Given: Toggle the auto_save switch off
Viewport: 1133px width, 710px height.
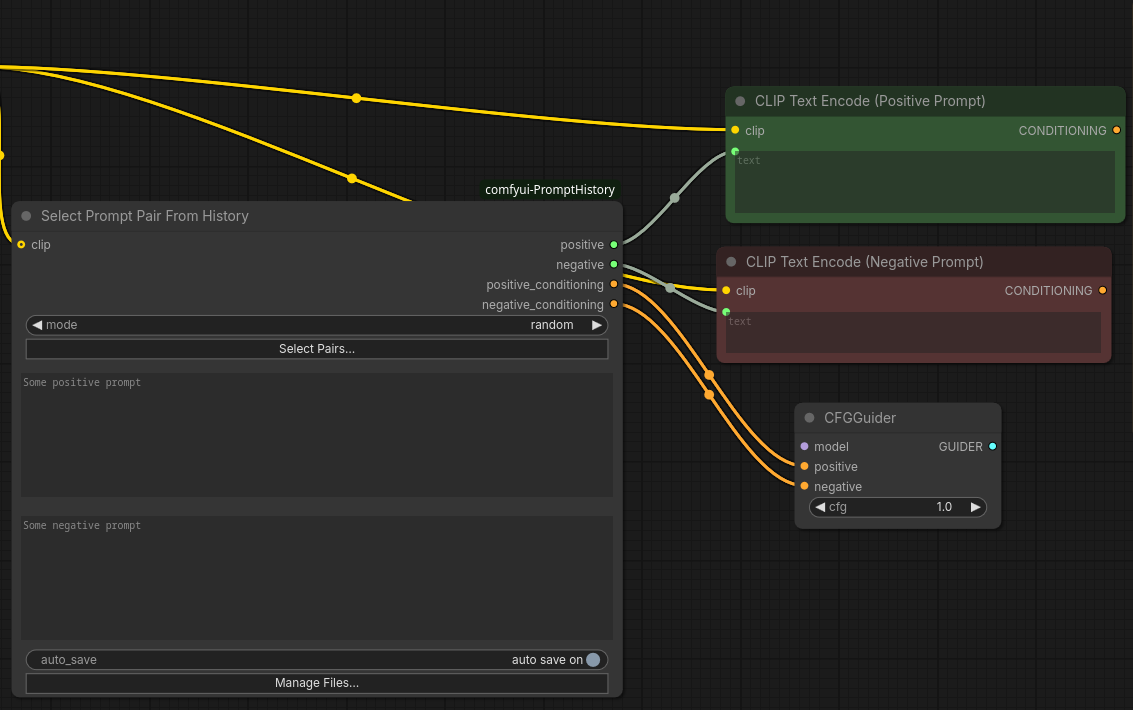Looking at the screenshot, I should pyautogui.click(x=593, y=659).
